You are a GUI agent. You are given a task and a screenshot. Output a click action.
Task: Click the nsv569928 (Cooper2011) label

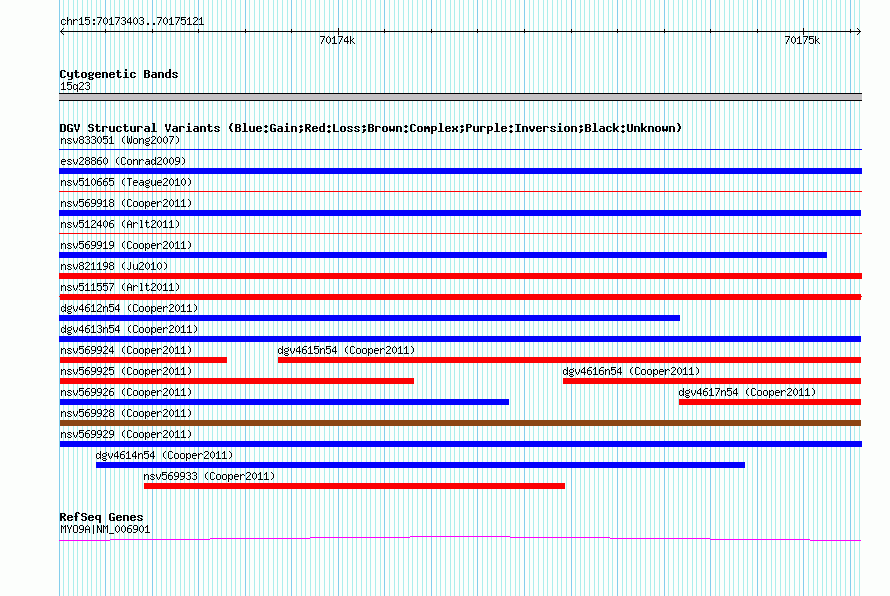pyautogui.click(x=126, y=413)
